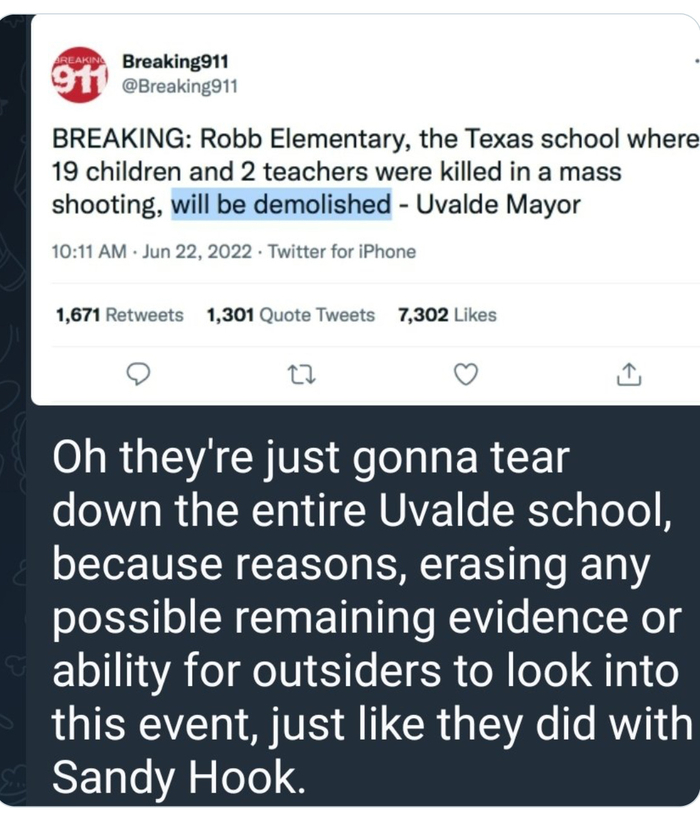
Task: Click the Breaking911 display name
Action: pos(175,62)
